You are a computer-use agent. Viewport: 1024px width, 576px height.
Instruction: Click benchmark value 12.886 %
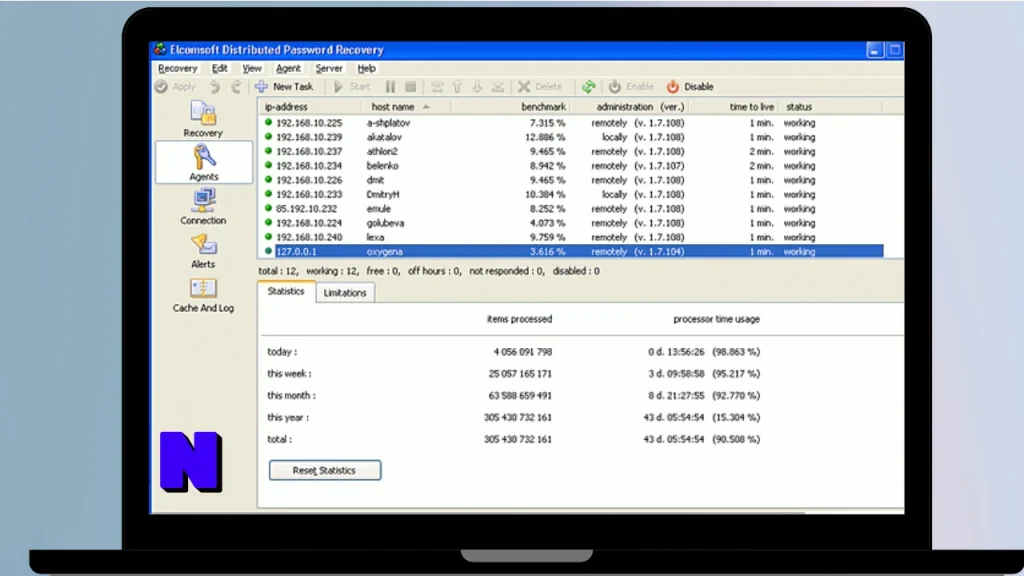pyautogui.click(x=545, y=137)
